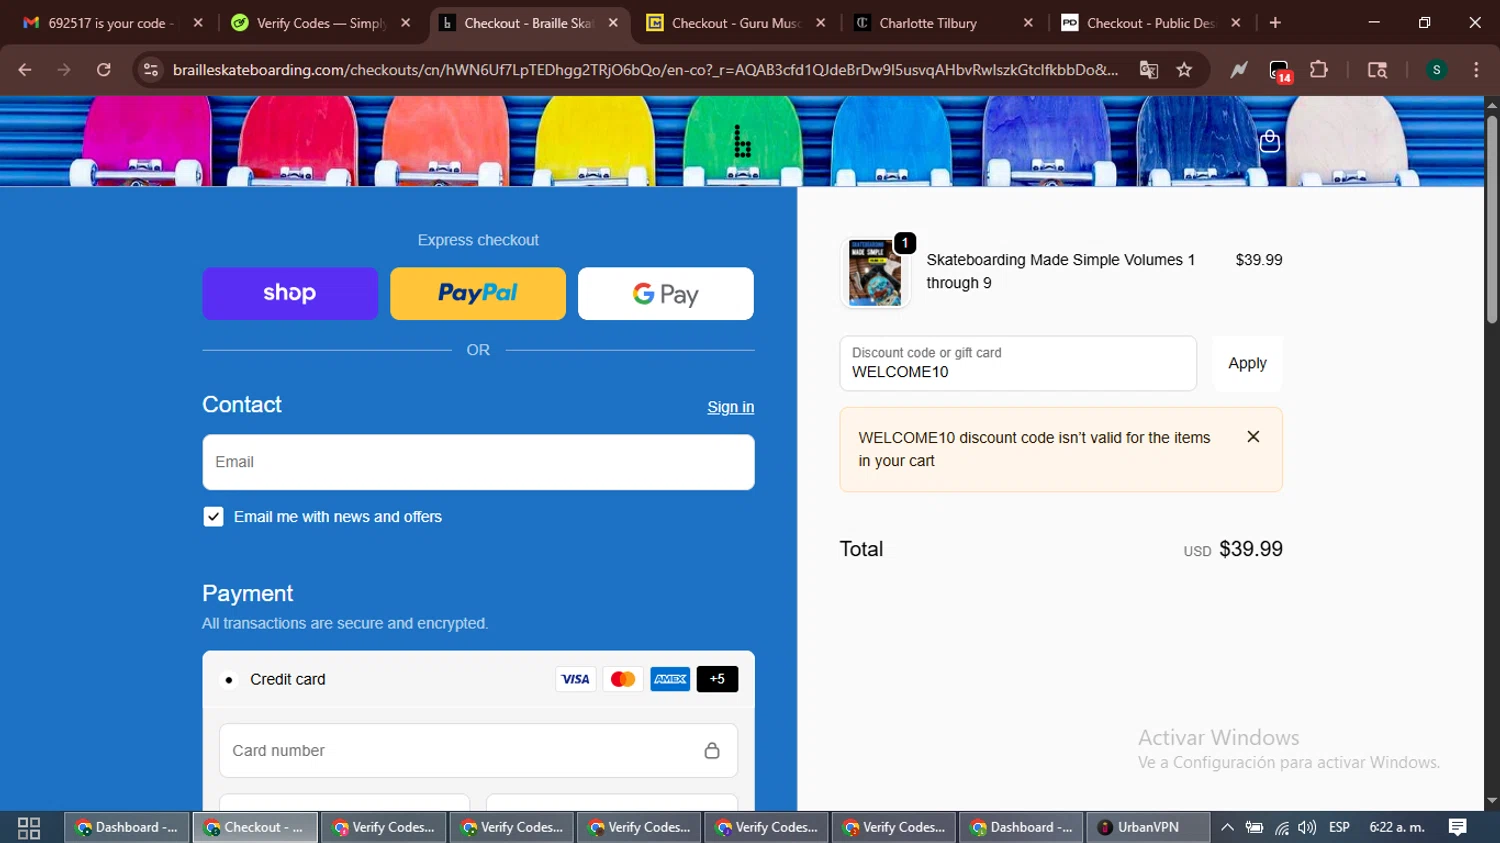Click the Email input field
Image resolution: width=1500 pixels, height=843 pixels.
(x=478, y=462)
